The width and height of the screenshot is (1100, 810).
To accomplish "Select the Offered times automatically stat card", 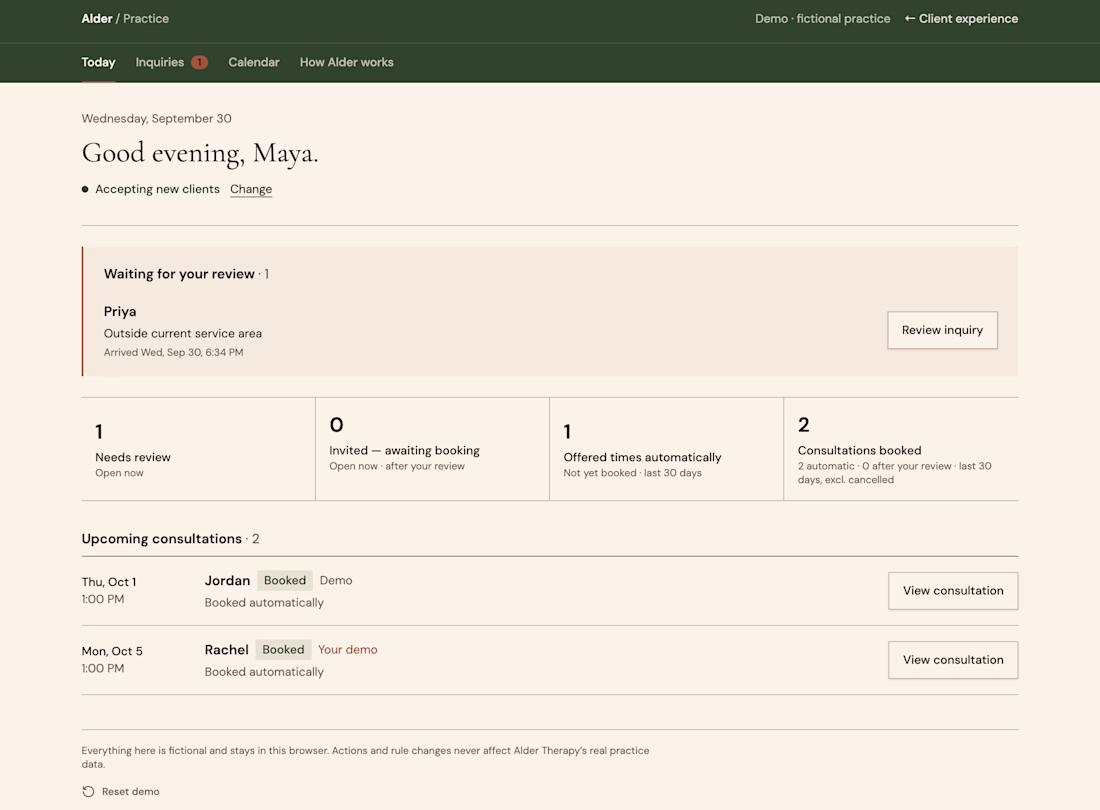I will tap(666, 449).
